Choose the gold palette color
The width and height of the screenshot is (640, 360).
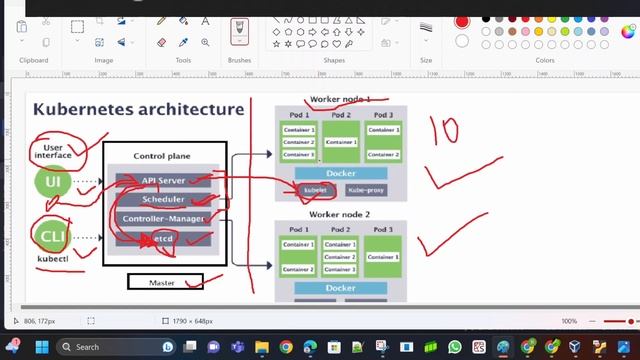click(538, 31)
